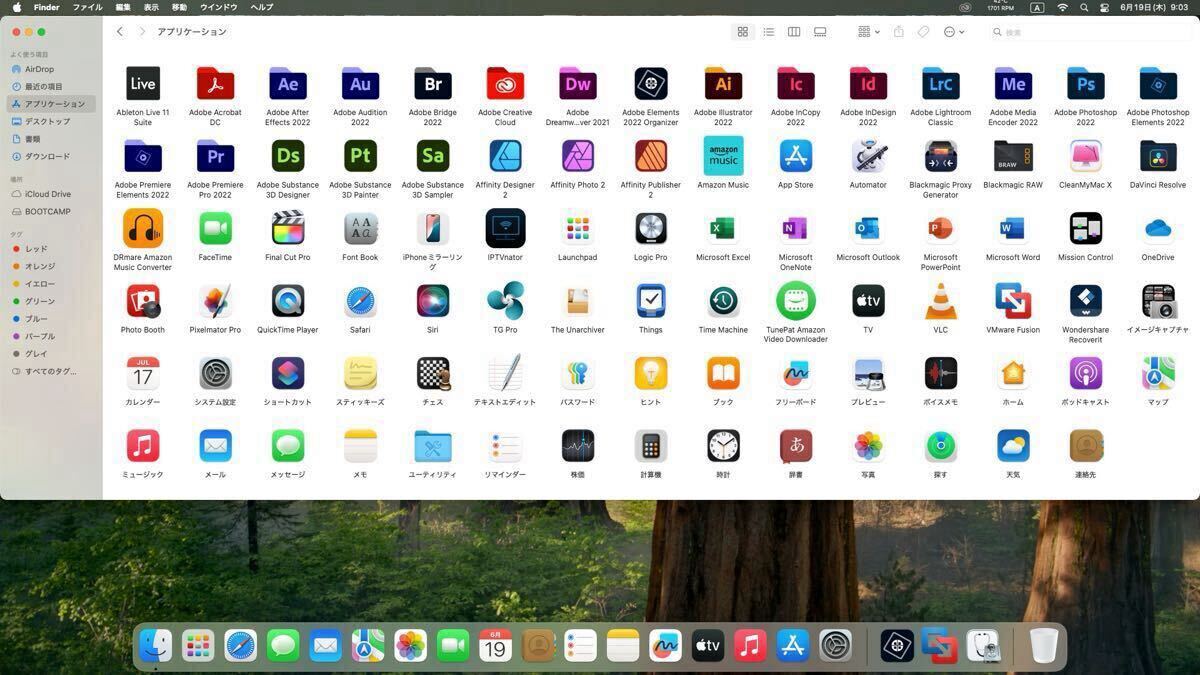Viewport: 1200px width, 675px height.
Task: Click the Adobe Illustrator 2022 icon
Action: [723, 84]
